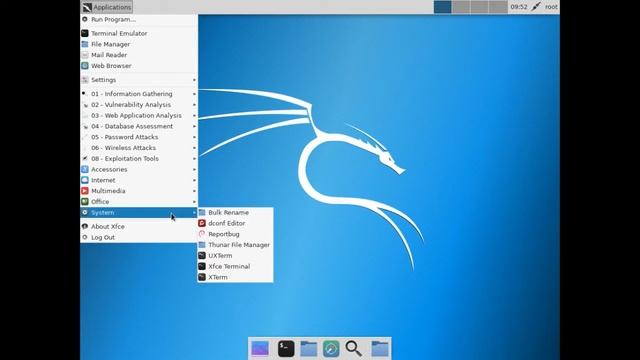Screen dimensions: 640x360
Task: Click the Applications panel button
Action: point(107,7)
